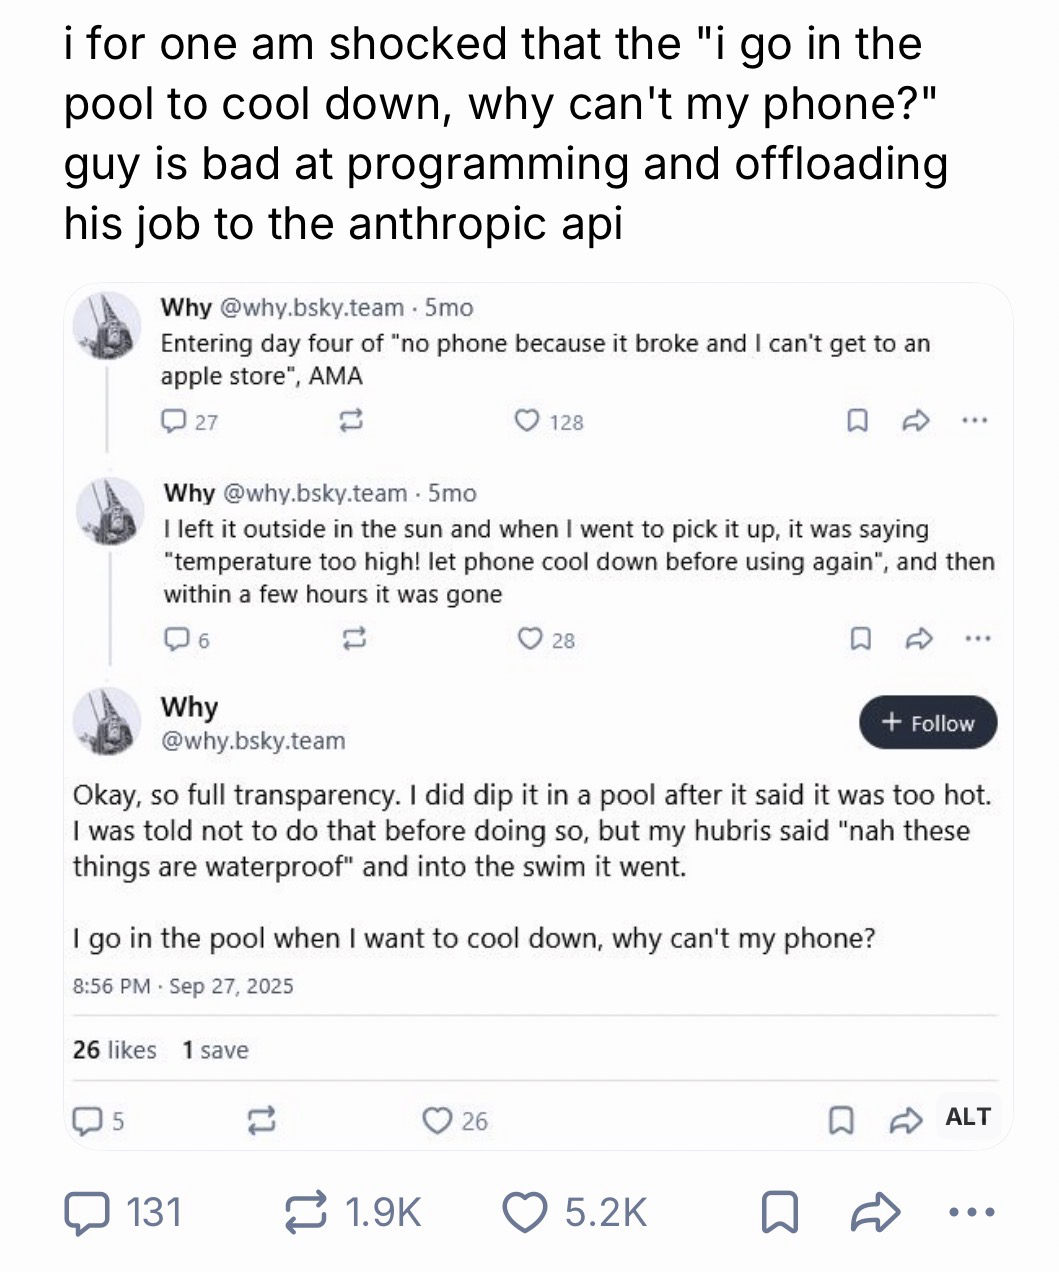View ALT text of embedded image
The image size is (1059, 1272).
[x=967, y=1117]
